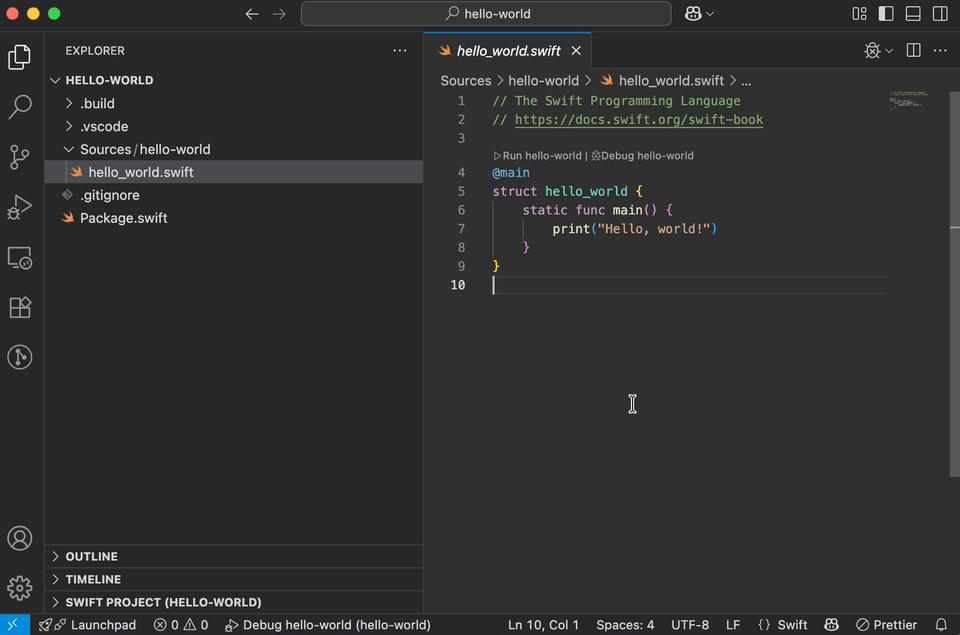Open the debug run options dropdown chevron
This screenshot has height=635, width=960.
click(x=889, y=51)
